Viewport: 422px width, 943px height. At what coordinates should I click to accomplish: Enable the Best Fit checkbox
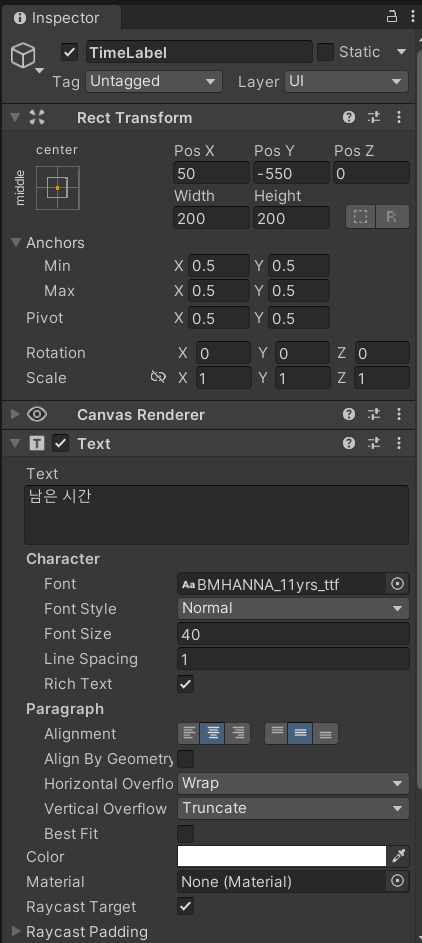pyautogui.click(x=185, y=834)
